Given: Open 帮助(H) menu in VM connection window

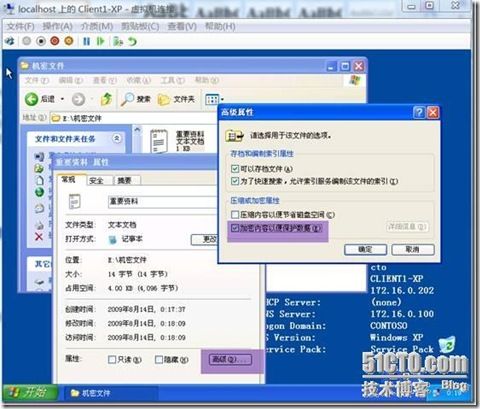Looking at the screenshot, I should coord(220,26).
